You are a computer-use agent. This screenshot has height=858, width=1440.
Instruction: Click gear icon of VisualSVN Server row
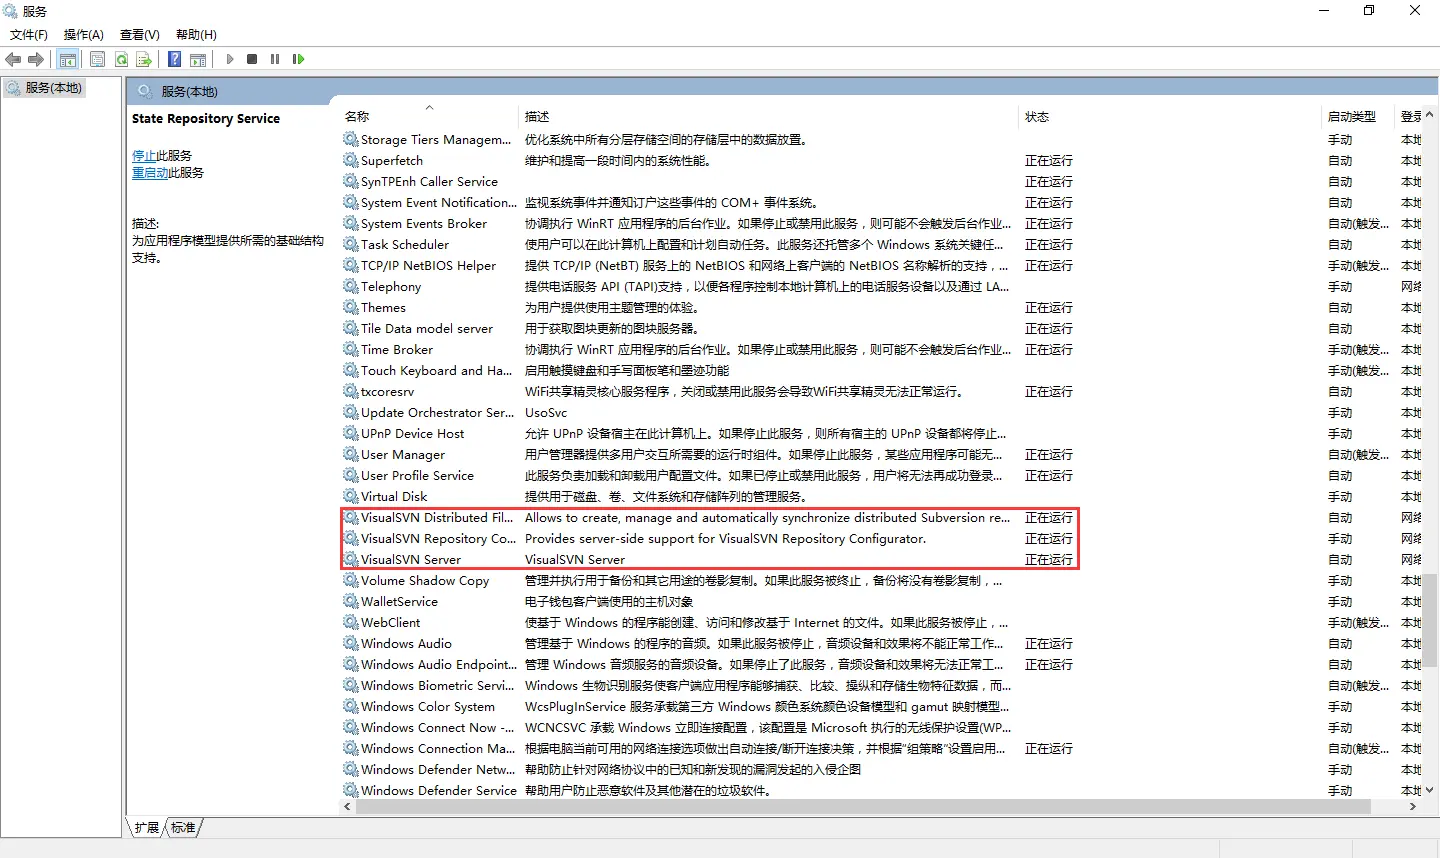point(350,559)
